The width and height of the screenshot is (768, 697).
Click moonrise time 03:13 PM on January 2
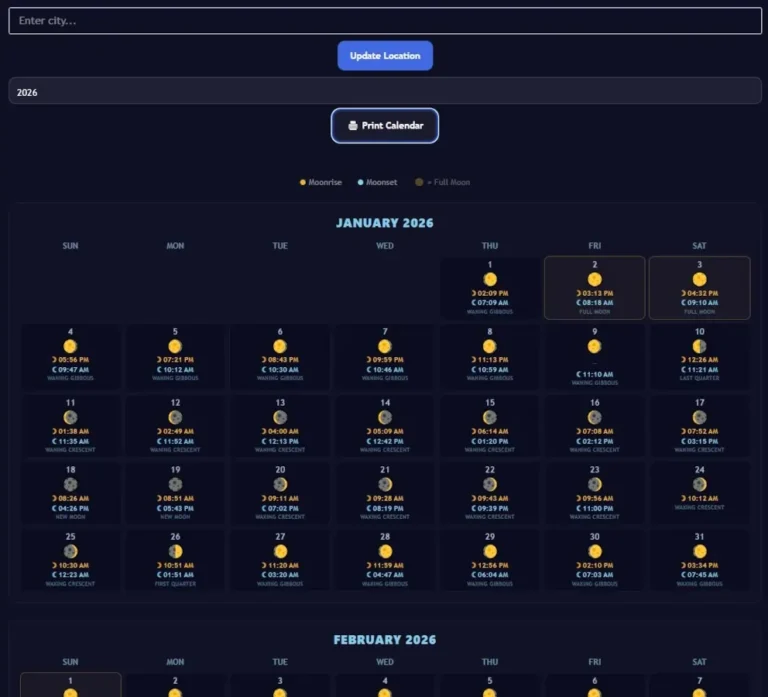pyautogui.click(x=595, y=293)
